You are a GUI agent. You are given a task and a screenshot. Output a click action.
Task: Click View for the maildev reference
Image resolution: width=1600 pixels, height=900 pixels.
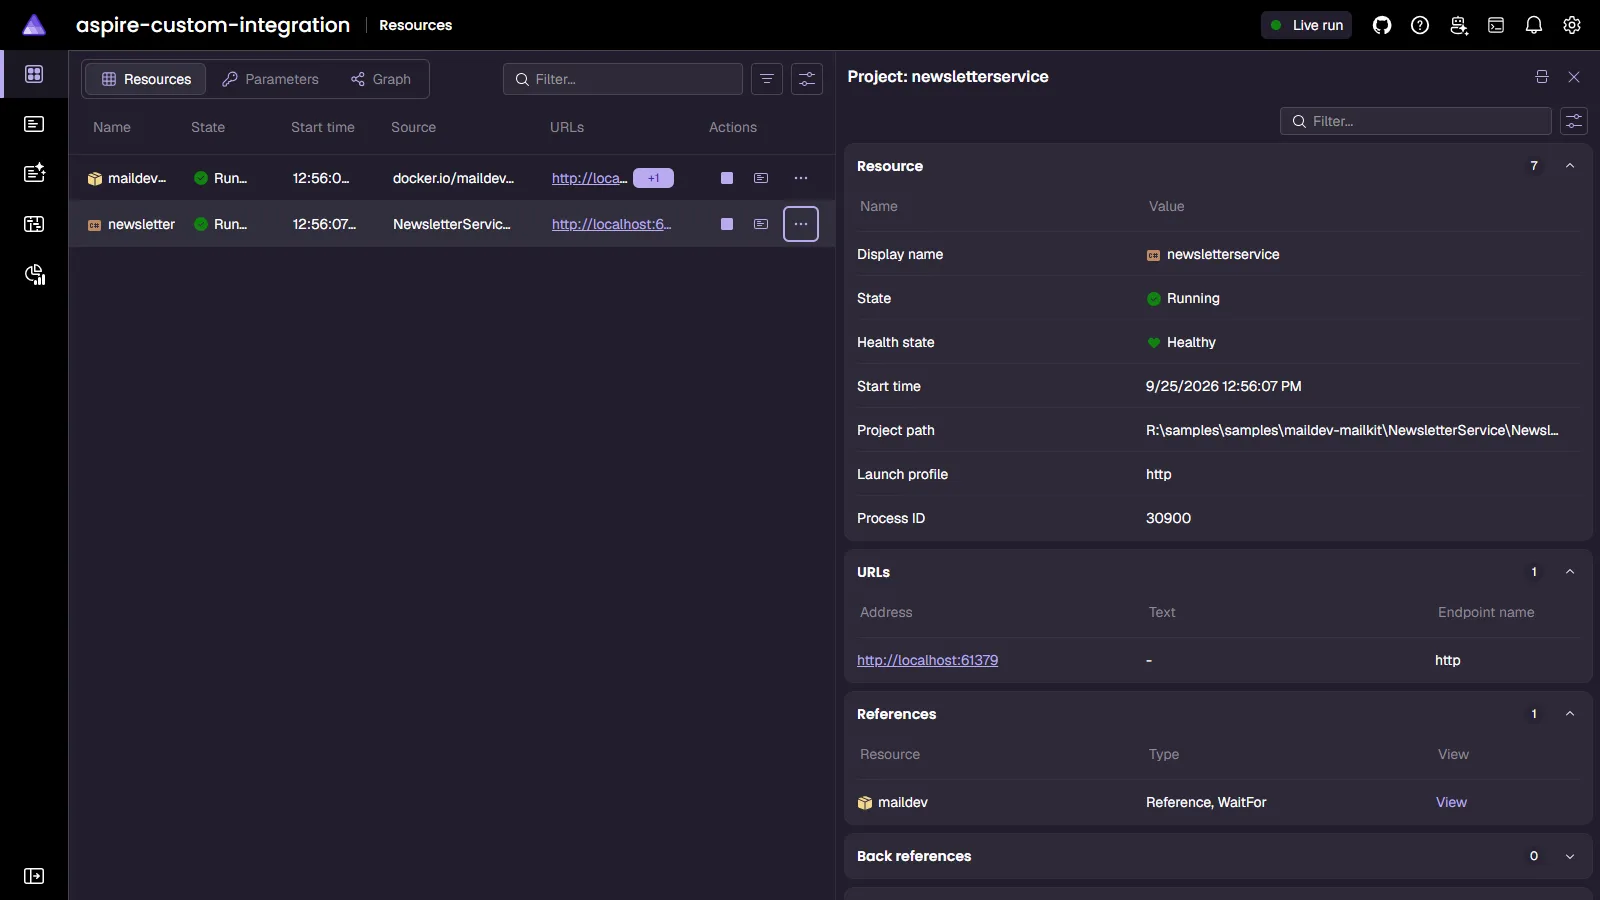(1451, 802)
